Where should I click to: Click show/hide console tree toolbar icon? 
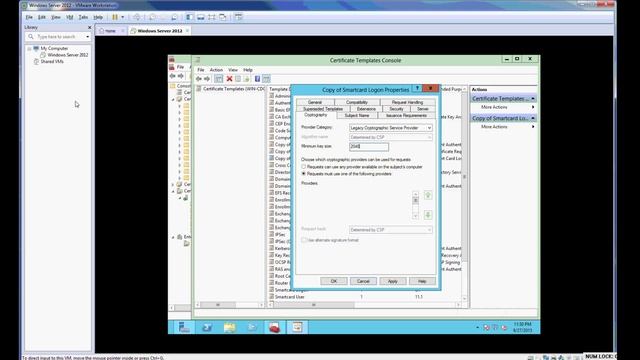coord(219,79)
